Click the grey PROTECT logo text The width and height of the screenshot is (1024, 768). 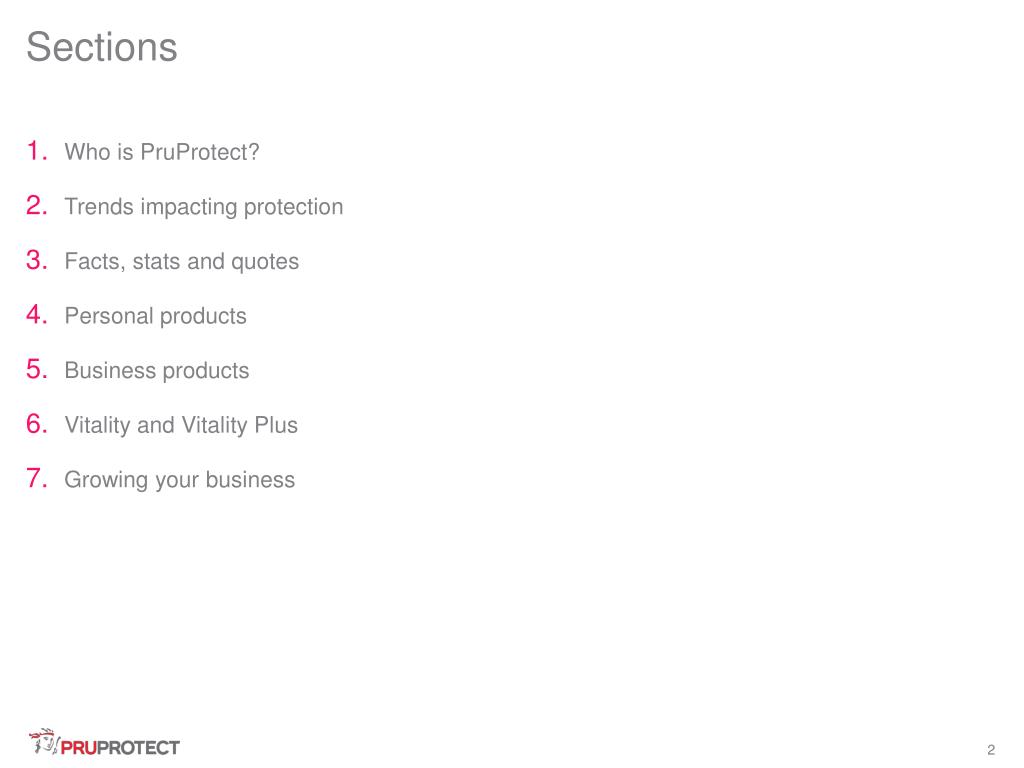tap(138, 748)
